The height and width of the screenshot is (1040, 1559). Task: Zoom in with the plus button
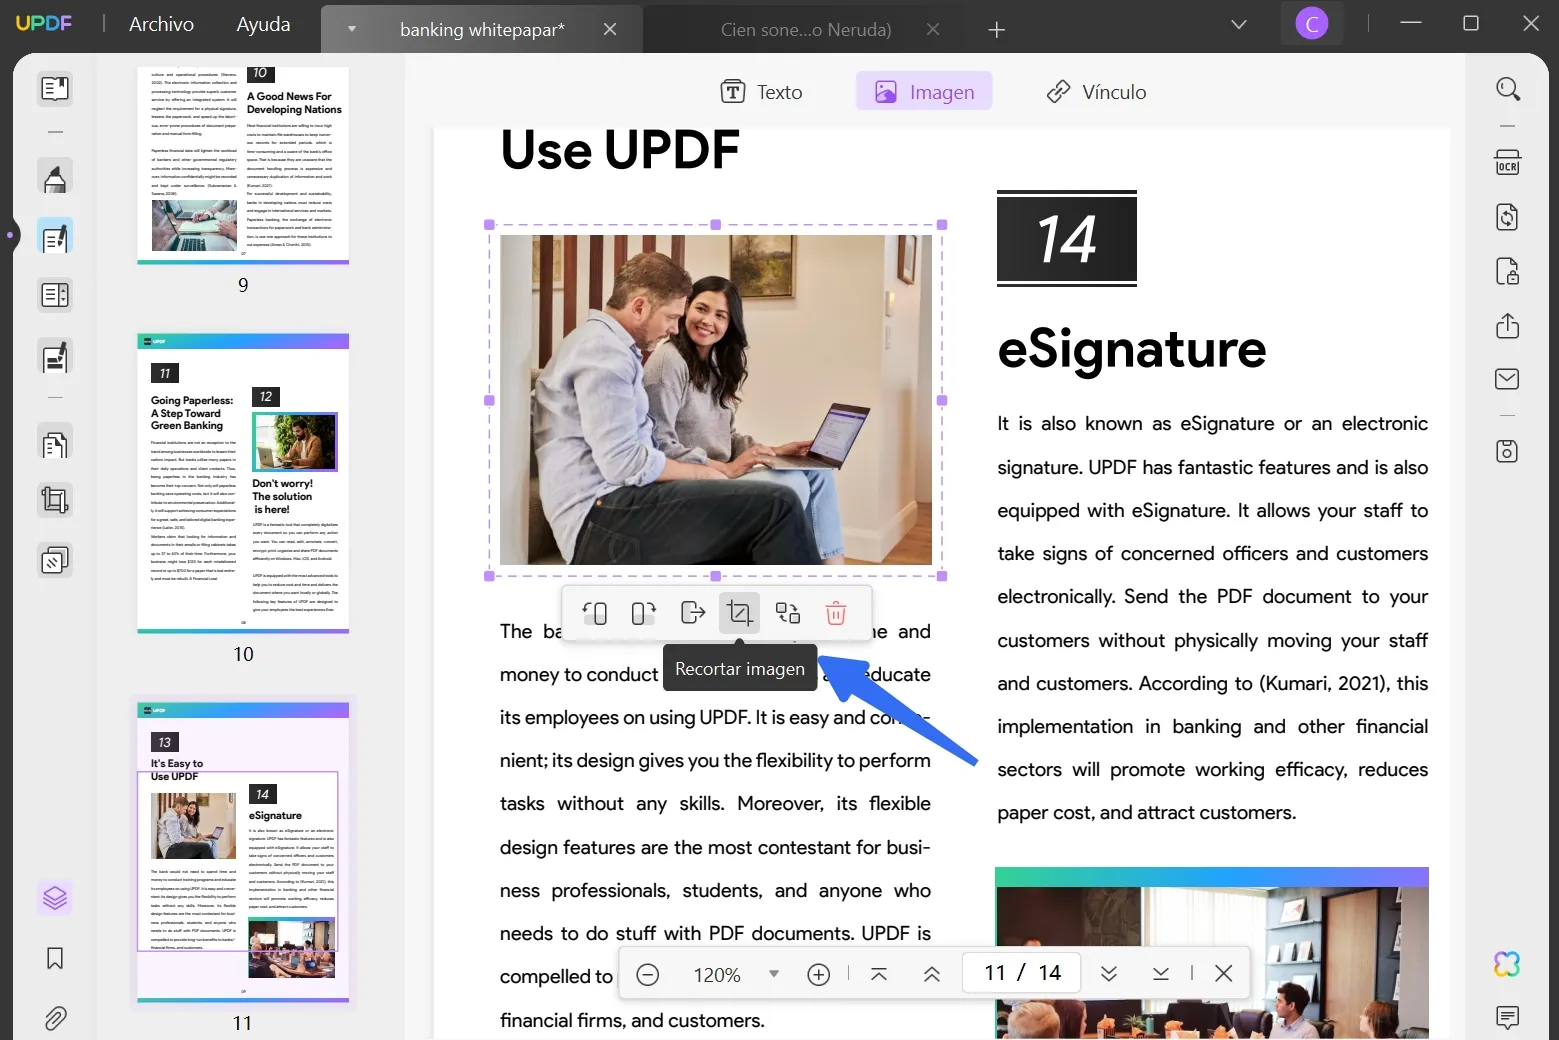819,974
